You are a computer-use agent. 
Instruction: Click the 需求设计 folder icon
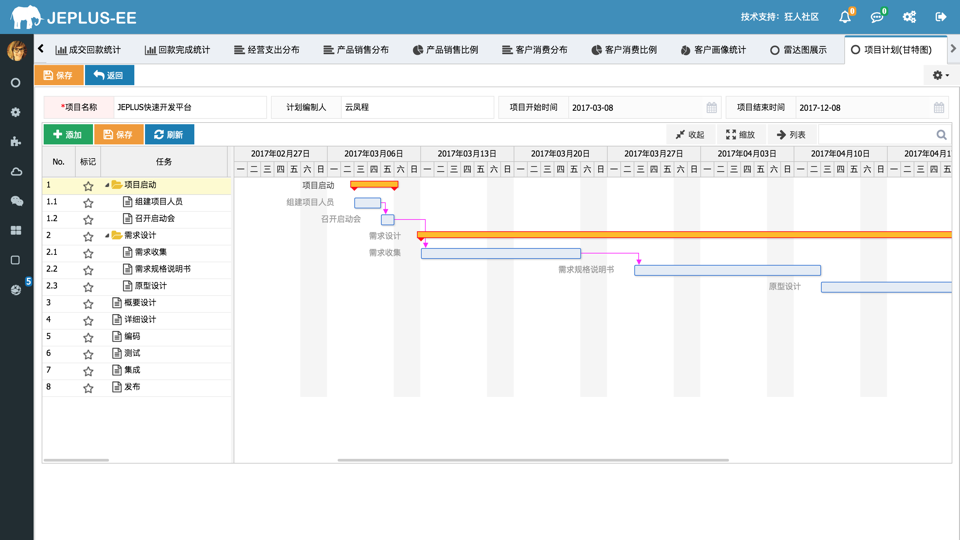click(x=117, y=235)
